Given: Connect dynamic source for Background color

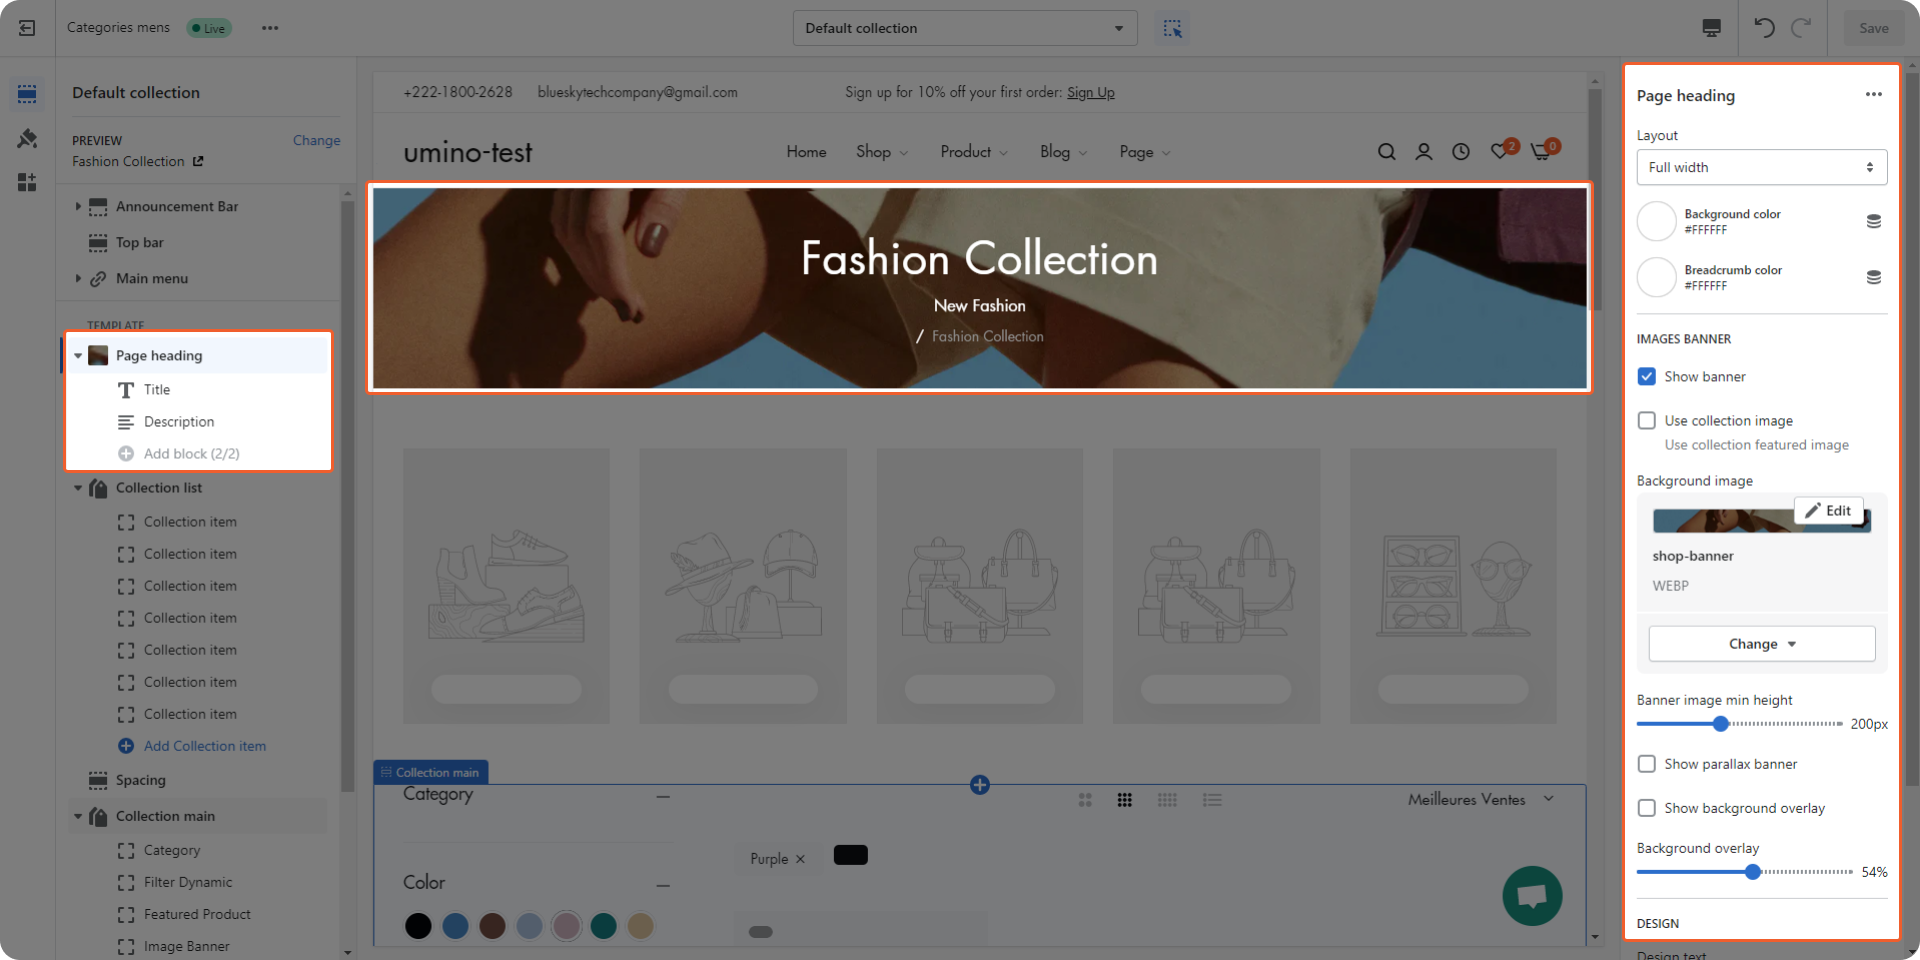Looking at the screenshot, I should 1873,221.
